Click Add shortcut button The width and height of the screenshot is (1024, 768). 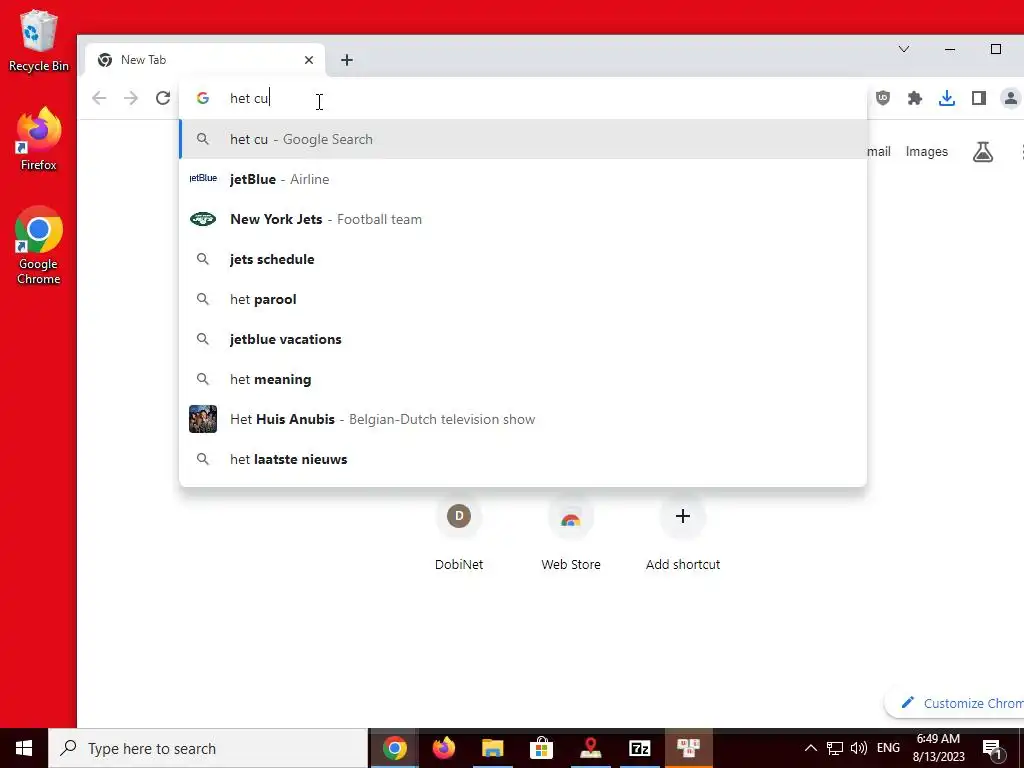682,534
